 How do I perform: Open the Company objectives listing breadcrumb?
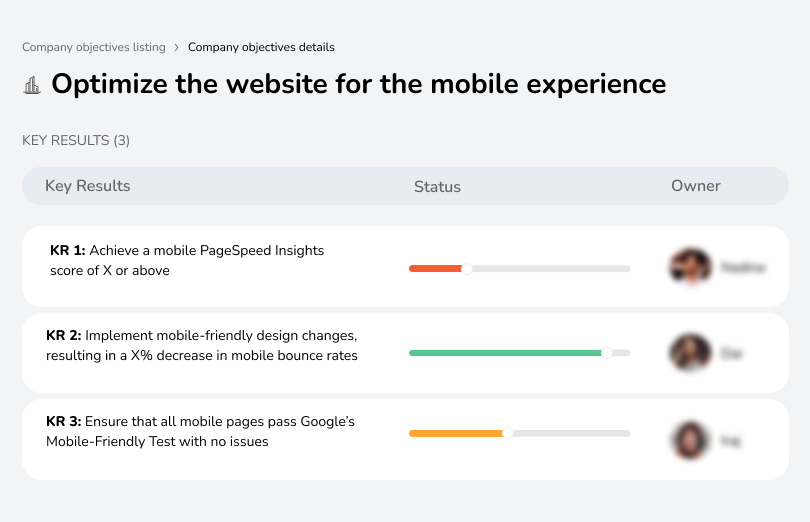click(x=94, y=47)
